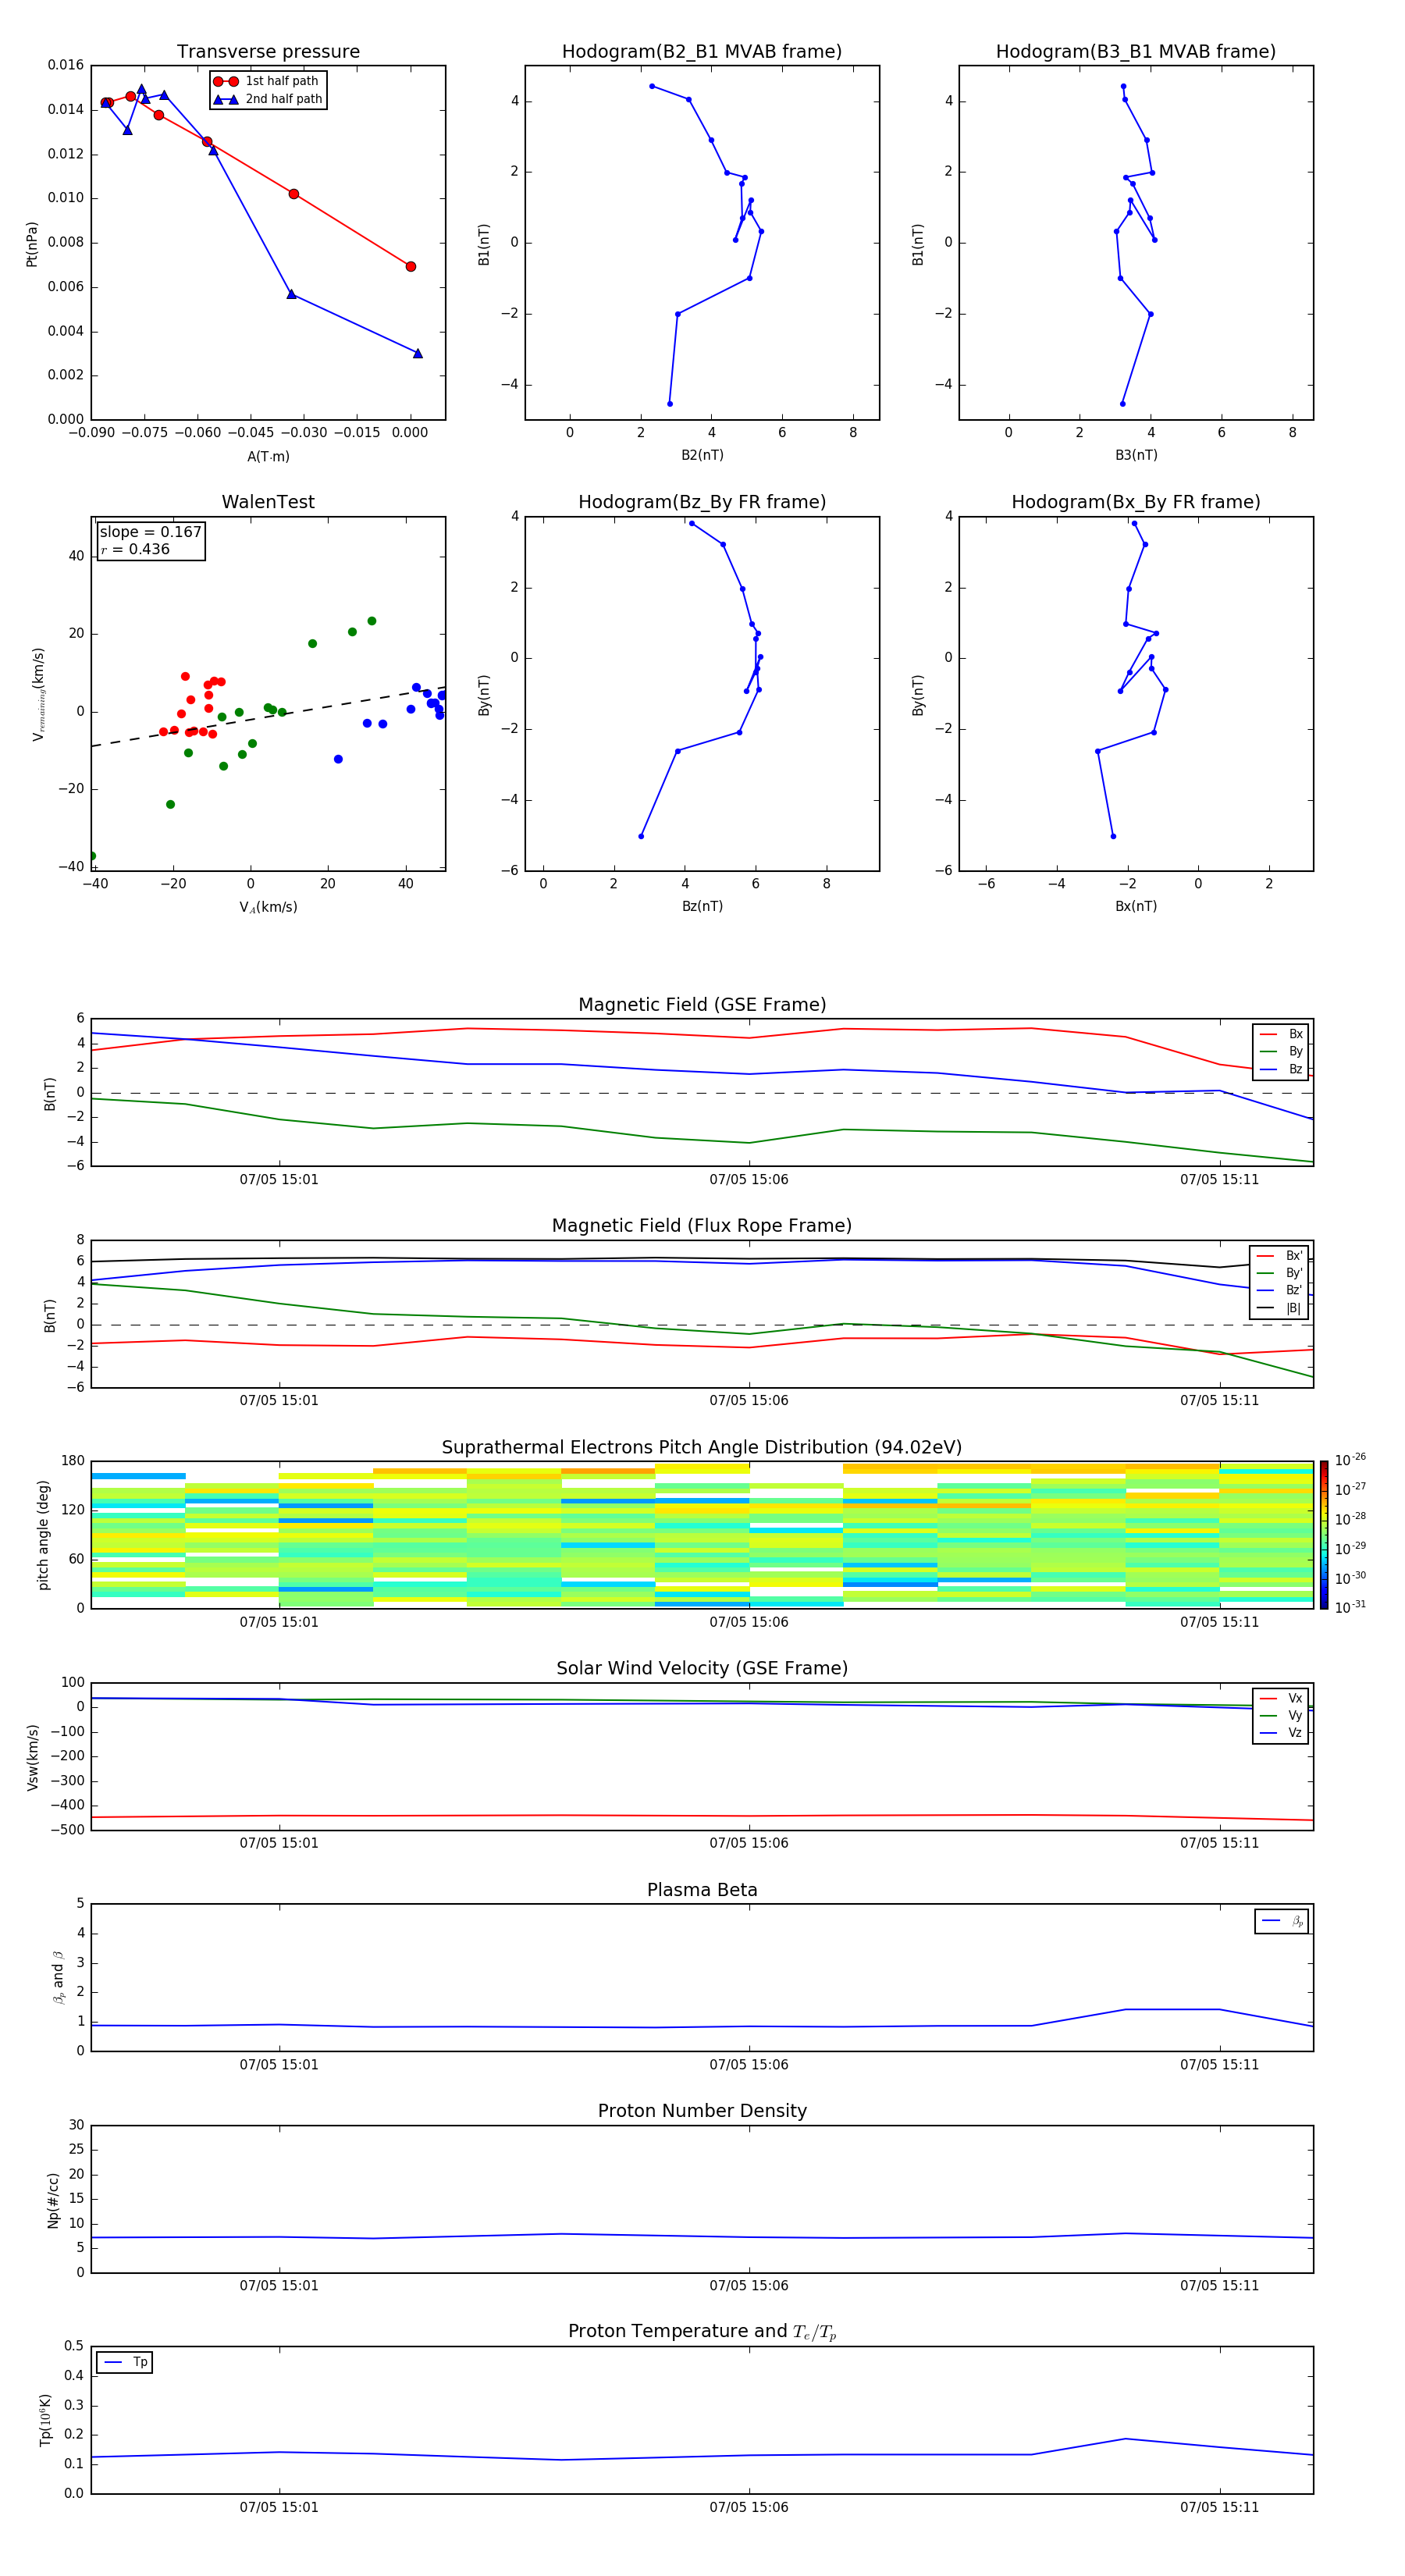Click the "Hodogram(B3_B1 MVAB frame)" title

1136,52
